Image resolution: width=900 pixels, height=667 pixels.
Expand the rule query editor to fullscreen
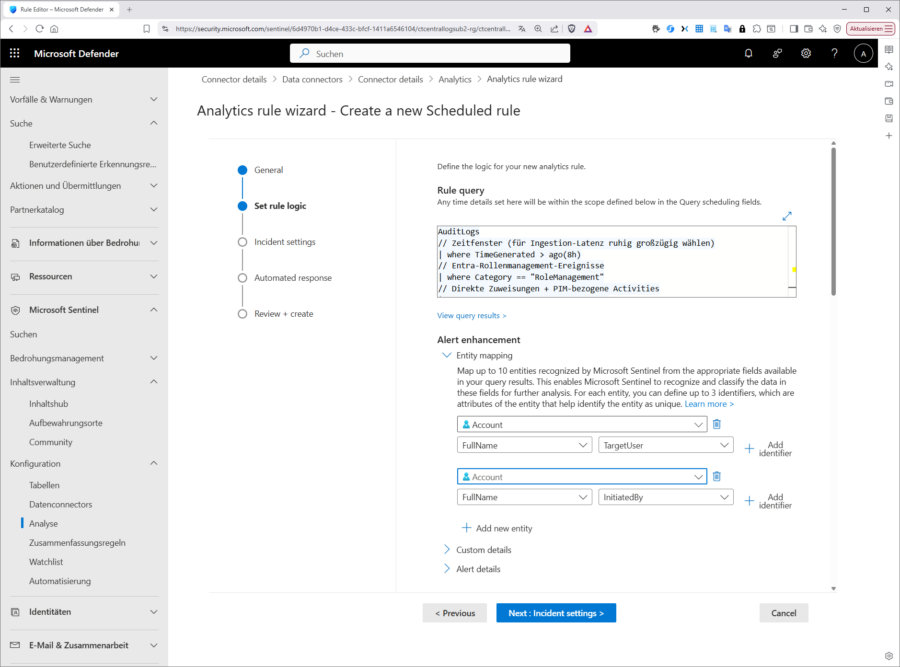(x=787, y=216)
